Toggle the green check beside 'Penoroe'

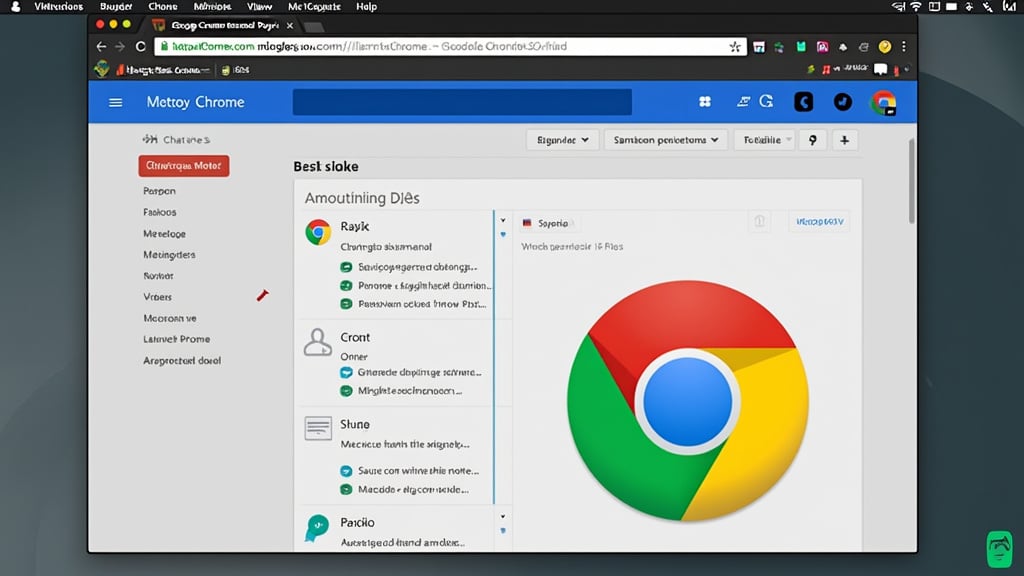346,285
